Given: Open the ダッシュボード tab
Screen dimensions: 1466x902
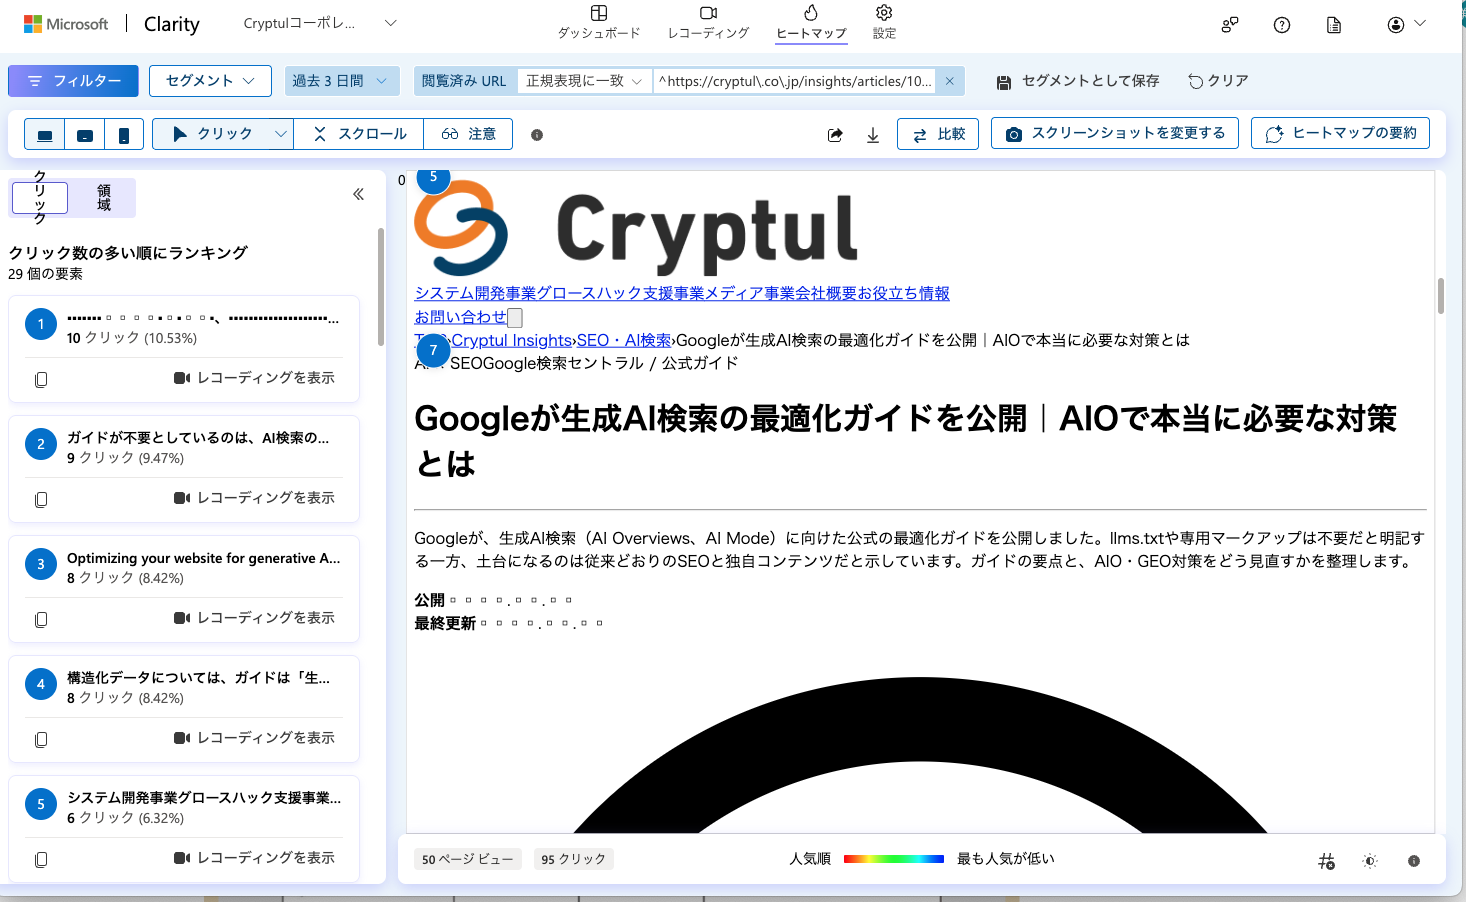Looking at the screenshot, I should click(x=598, y=22).
